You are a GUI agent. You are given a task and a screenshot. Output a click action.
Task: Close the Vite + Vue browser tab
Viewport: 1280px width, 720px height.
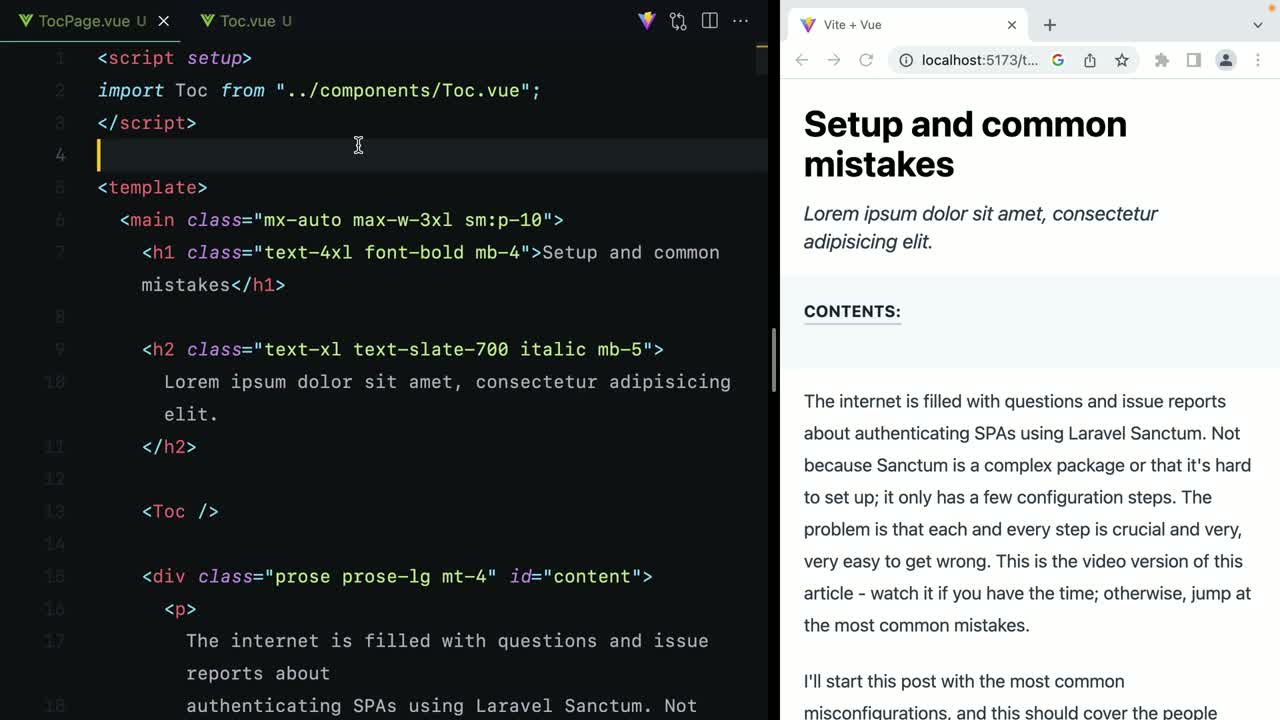[1012, 25]
